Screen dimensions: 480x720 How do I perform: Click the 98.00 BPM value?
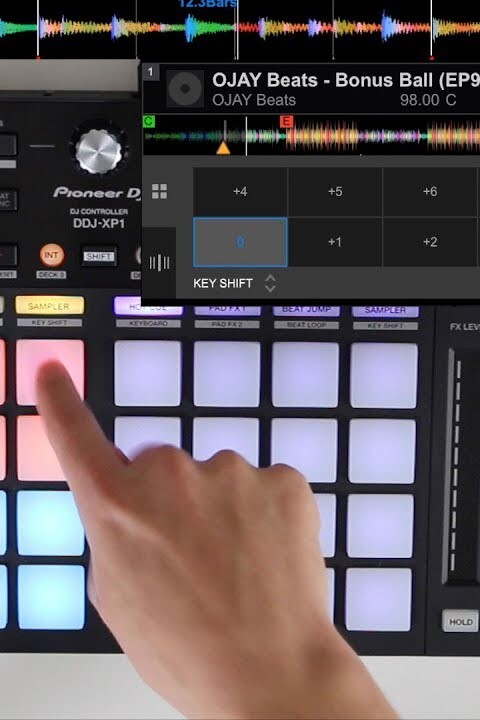[420, 100]
